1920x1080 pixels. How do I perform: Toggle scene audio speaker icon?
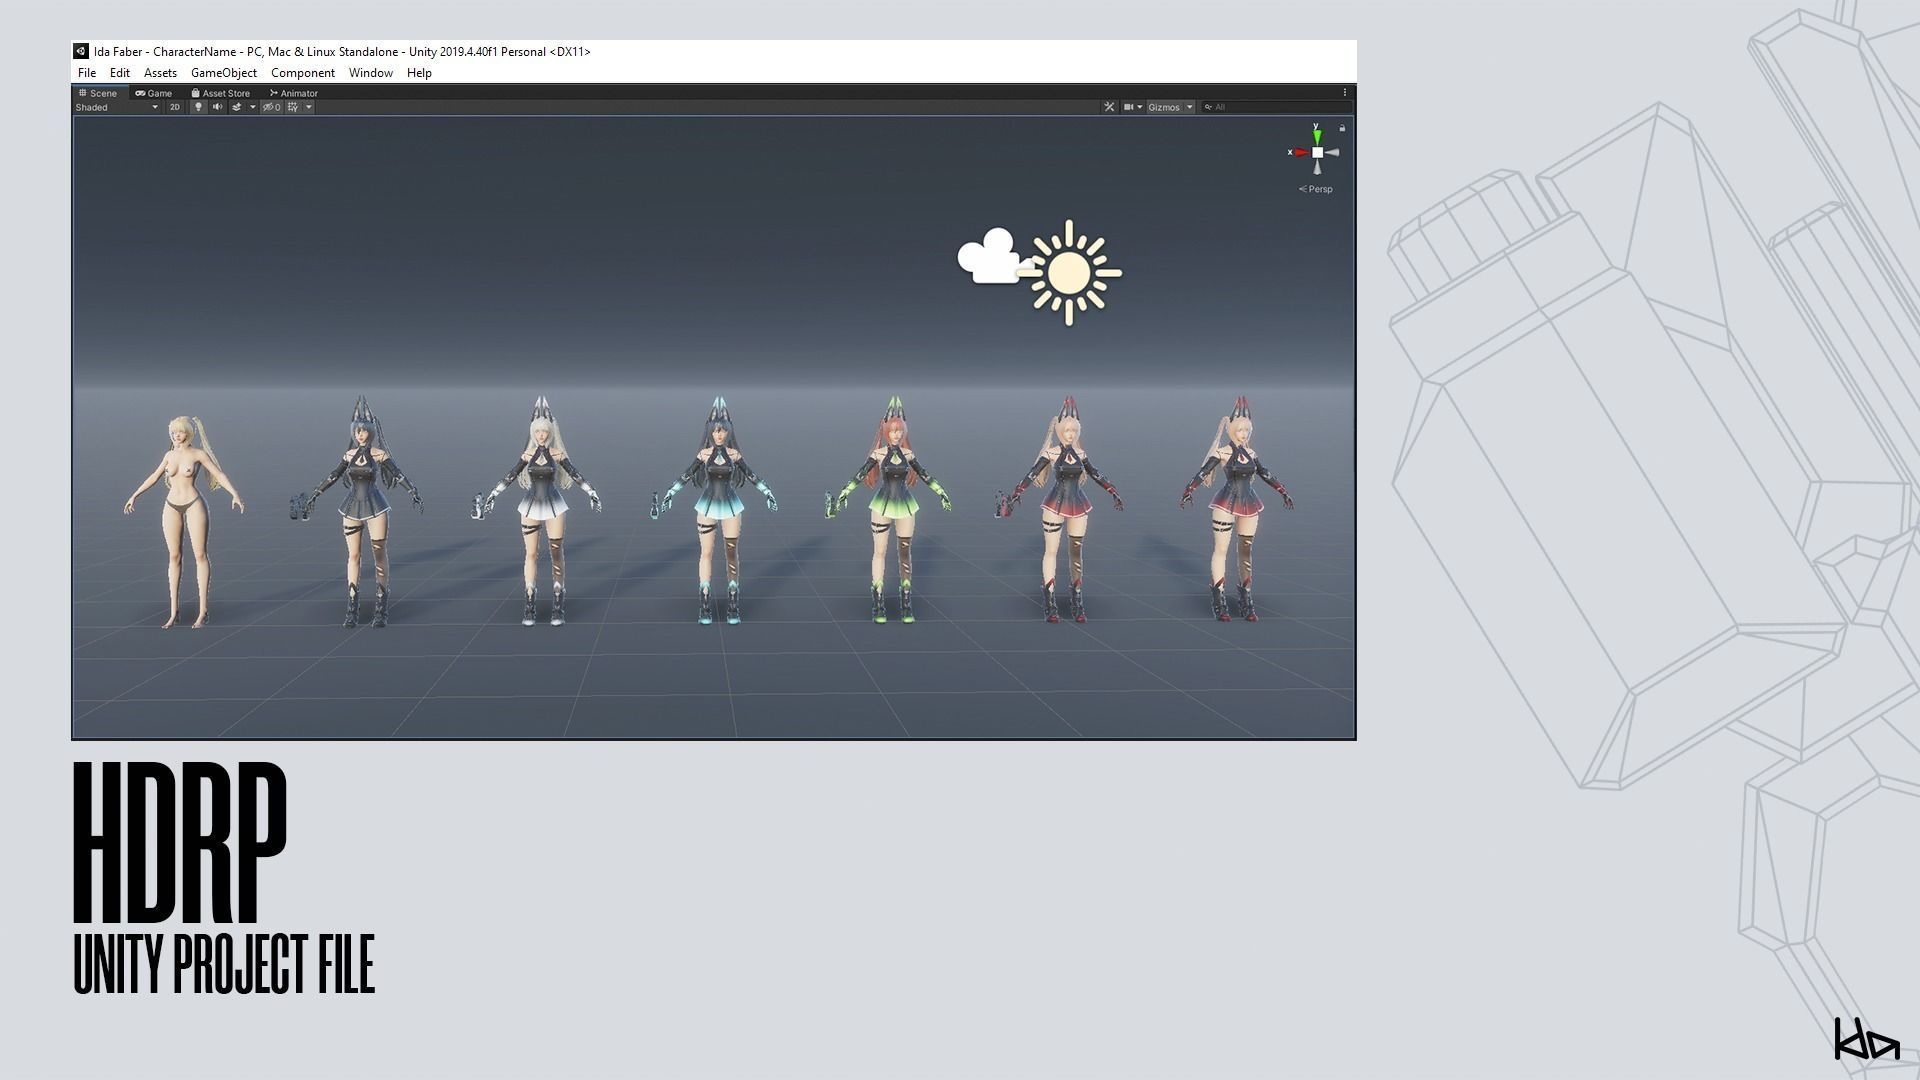[217, 107]
